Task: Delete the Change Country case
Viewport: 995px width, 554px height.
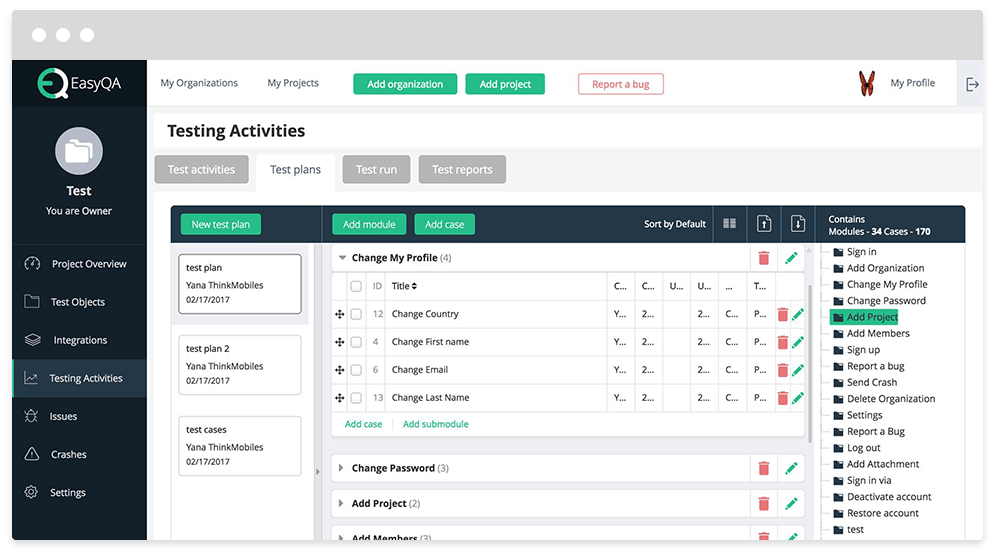Action: 782,314
